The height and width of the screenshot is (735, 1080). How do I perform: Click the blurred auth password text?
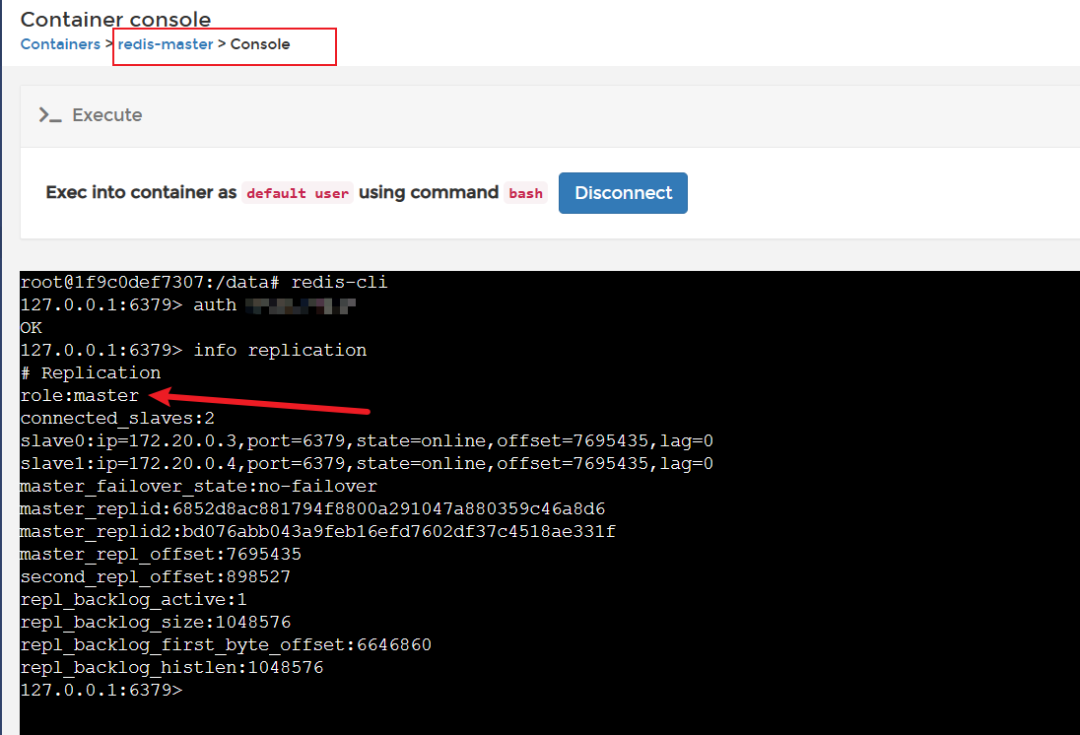pyautogui.click(x=300, y=305)
